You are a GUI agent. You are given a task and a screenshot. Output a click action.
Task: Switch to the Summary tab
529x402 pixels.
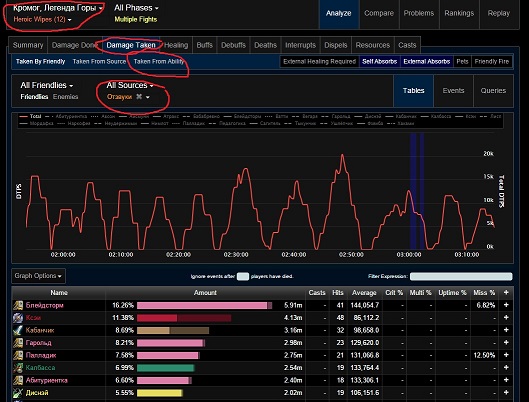28,45
